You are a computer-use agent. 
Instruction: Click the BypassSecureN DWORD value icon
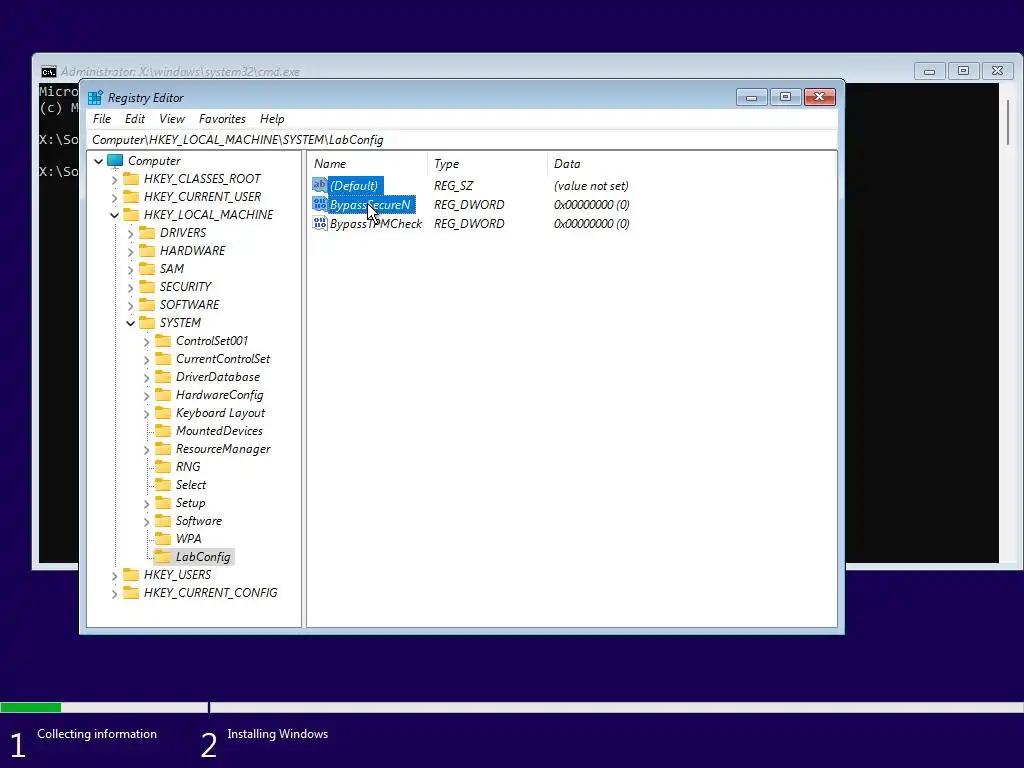coord(319,204)
